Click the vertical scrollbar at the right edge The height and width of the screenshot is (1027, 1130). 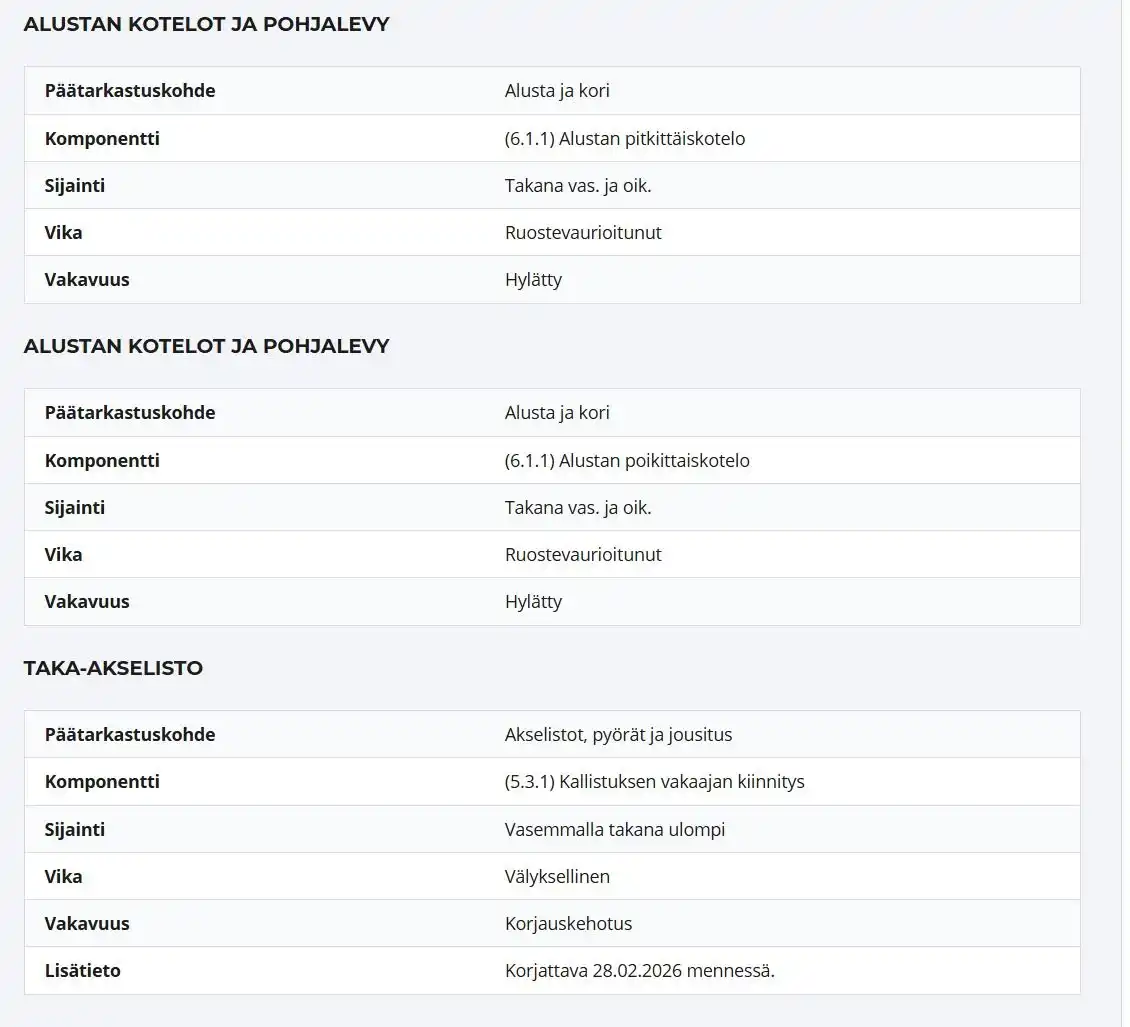click(1125, 500)
